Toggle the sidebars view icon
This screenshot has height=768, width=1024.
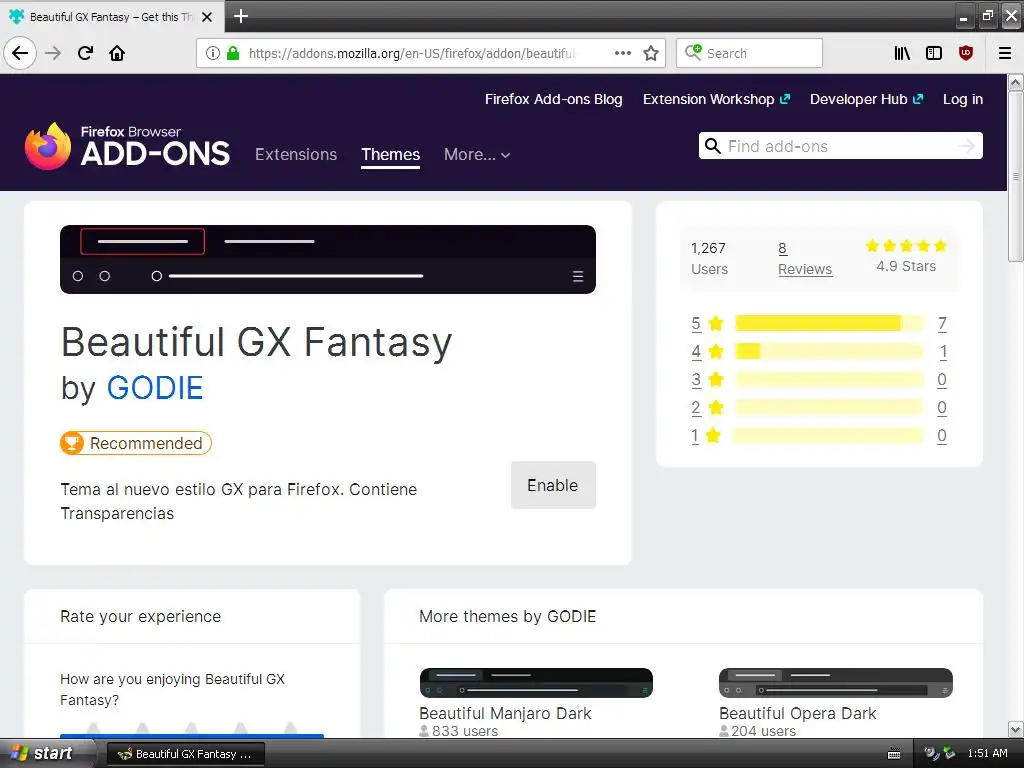934,53
